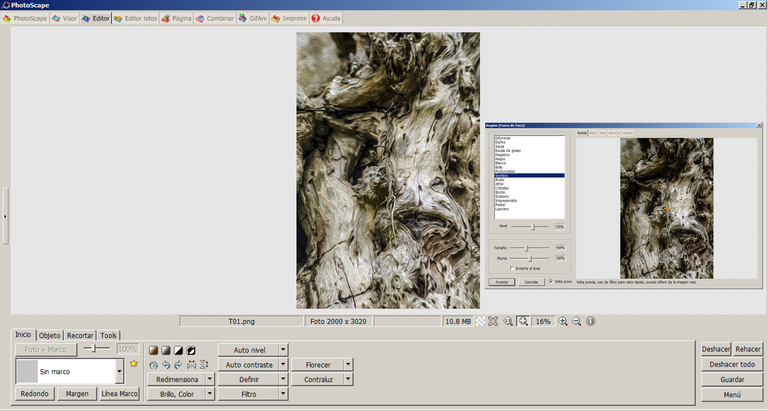Expand the Definir dropdown arrow

283,379
